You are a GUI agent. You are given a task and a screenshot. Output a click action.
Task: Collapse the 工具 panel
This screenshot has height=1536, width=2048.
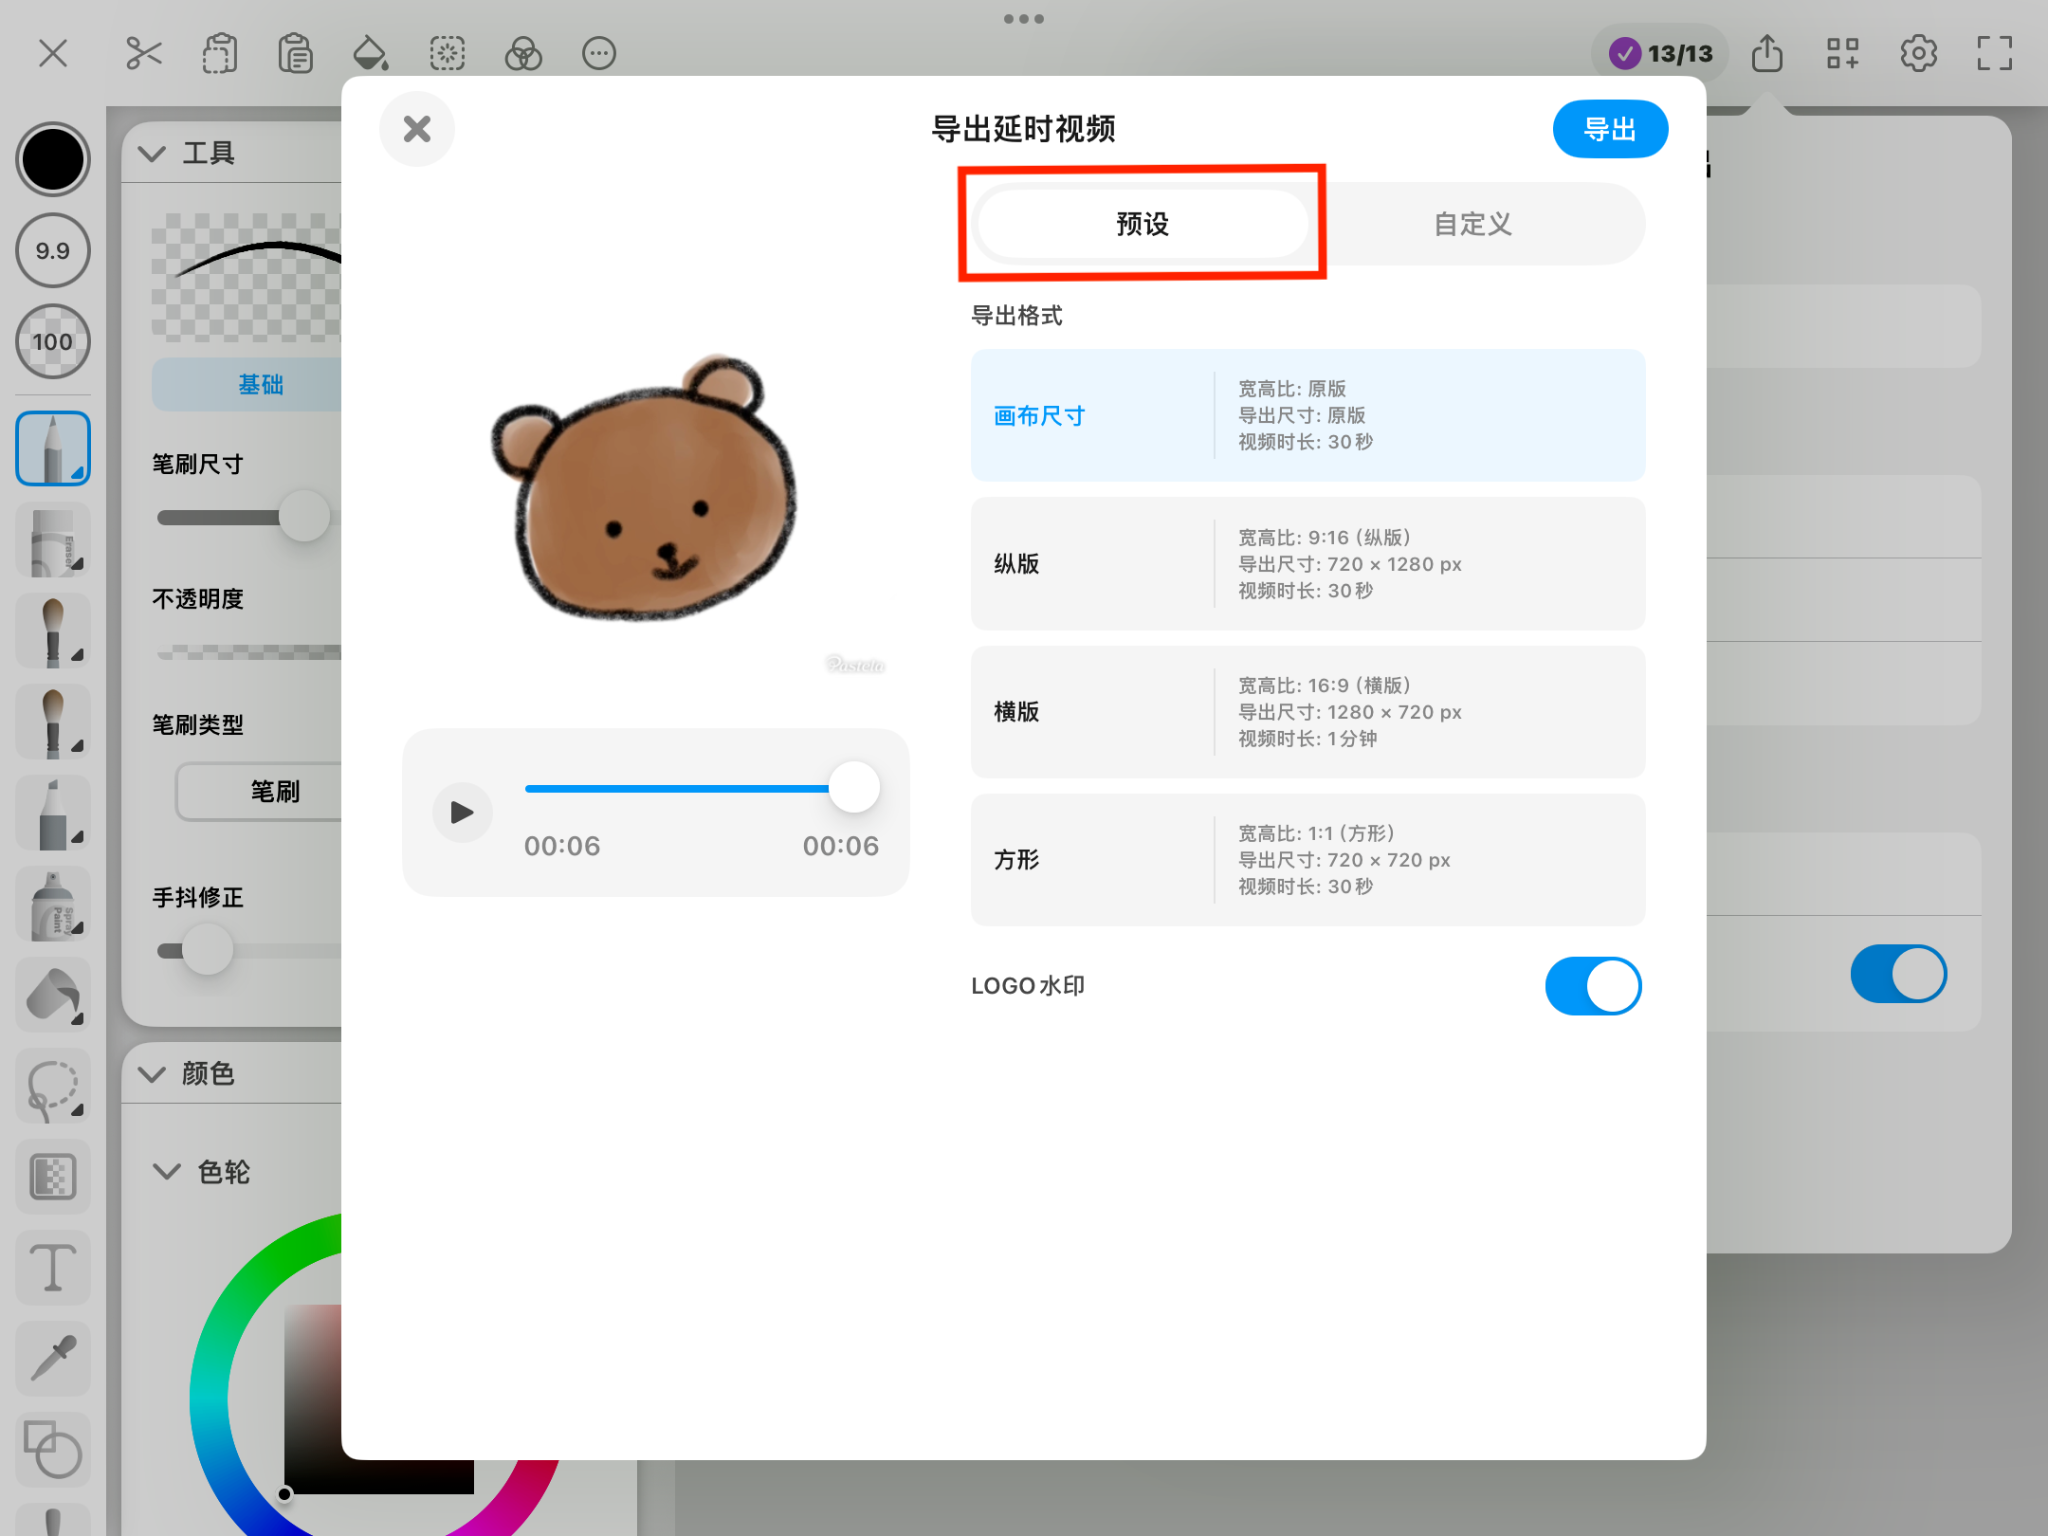pos(152,153)
